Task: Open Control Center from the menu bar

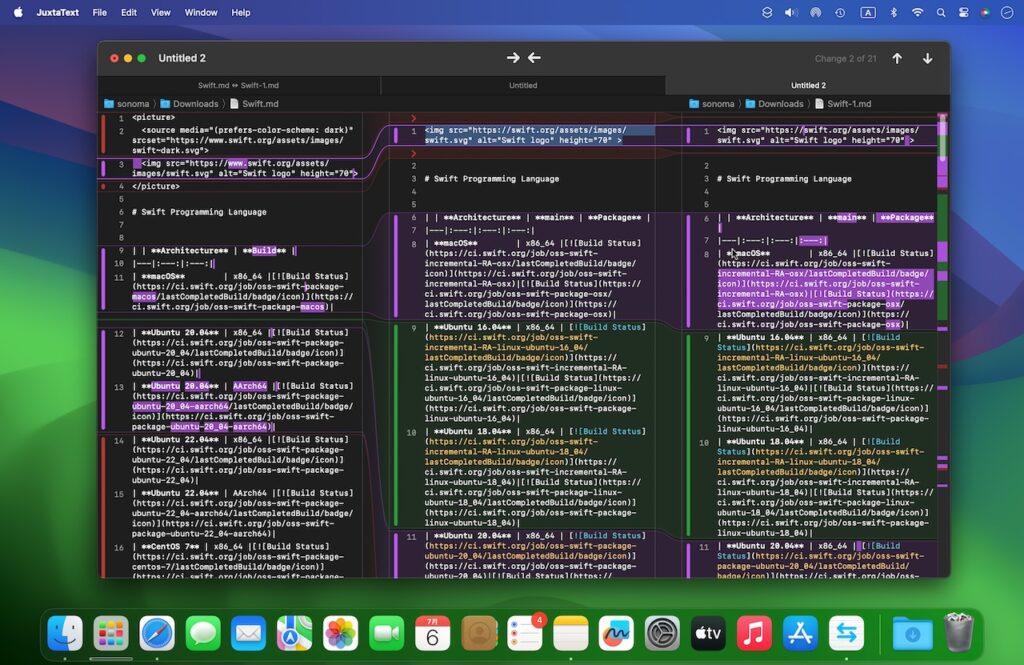Action: tap(963, 12)
